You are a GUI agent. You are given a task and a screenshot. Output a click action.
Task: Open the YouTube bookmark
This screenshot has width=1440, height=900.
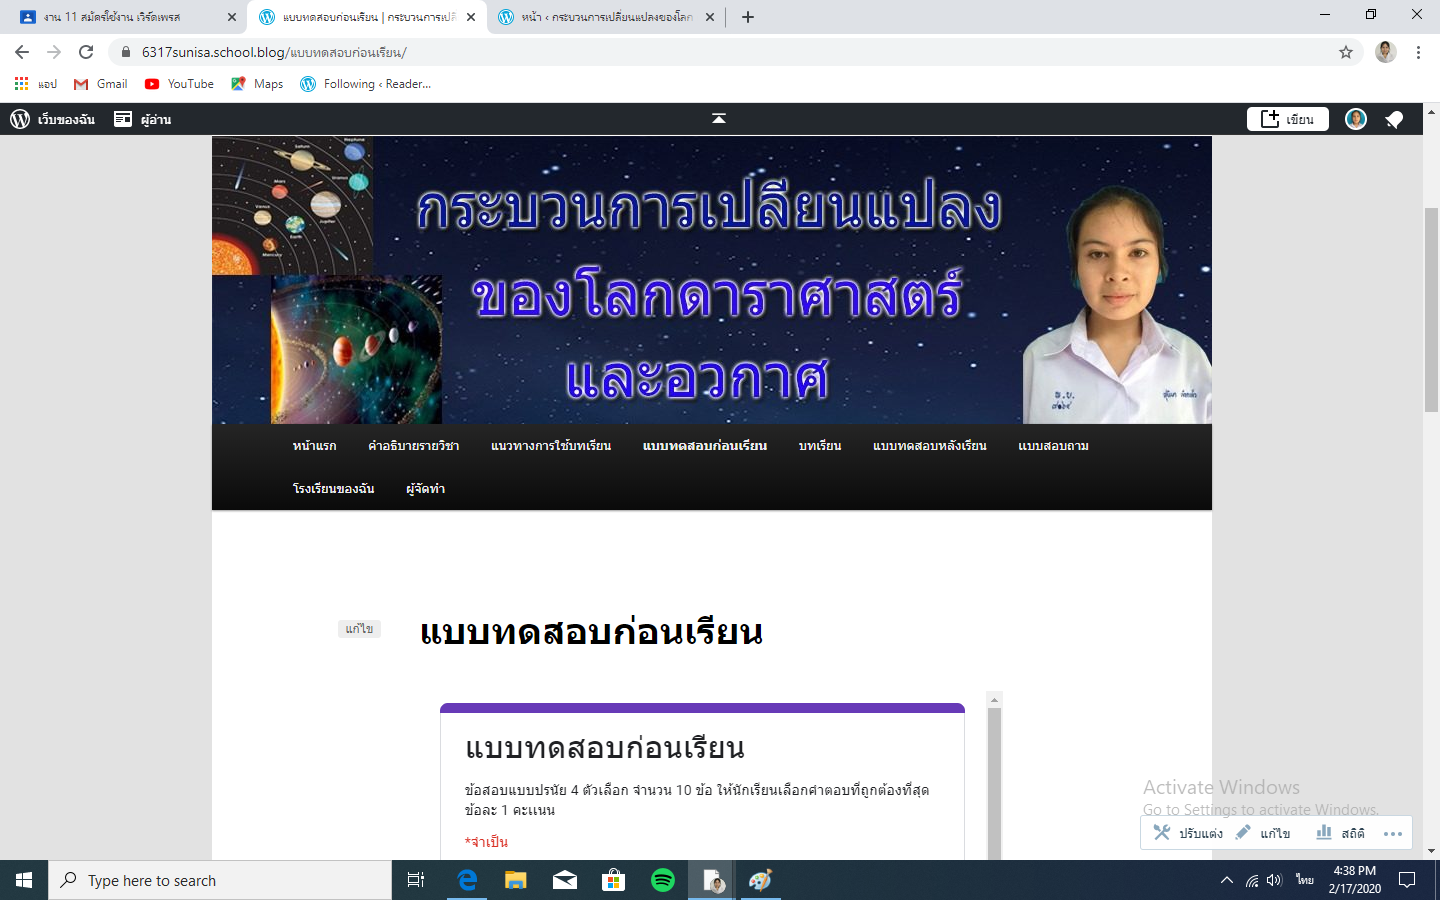[x=180, y=84]
